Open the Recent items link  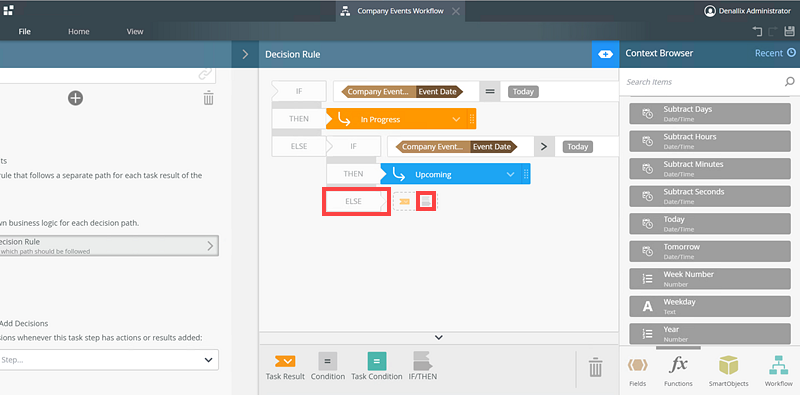775,53
